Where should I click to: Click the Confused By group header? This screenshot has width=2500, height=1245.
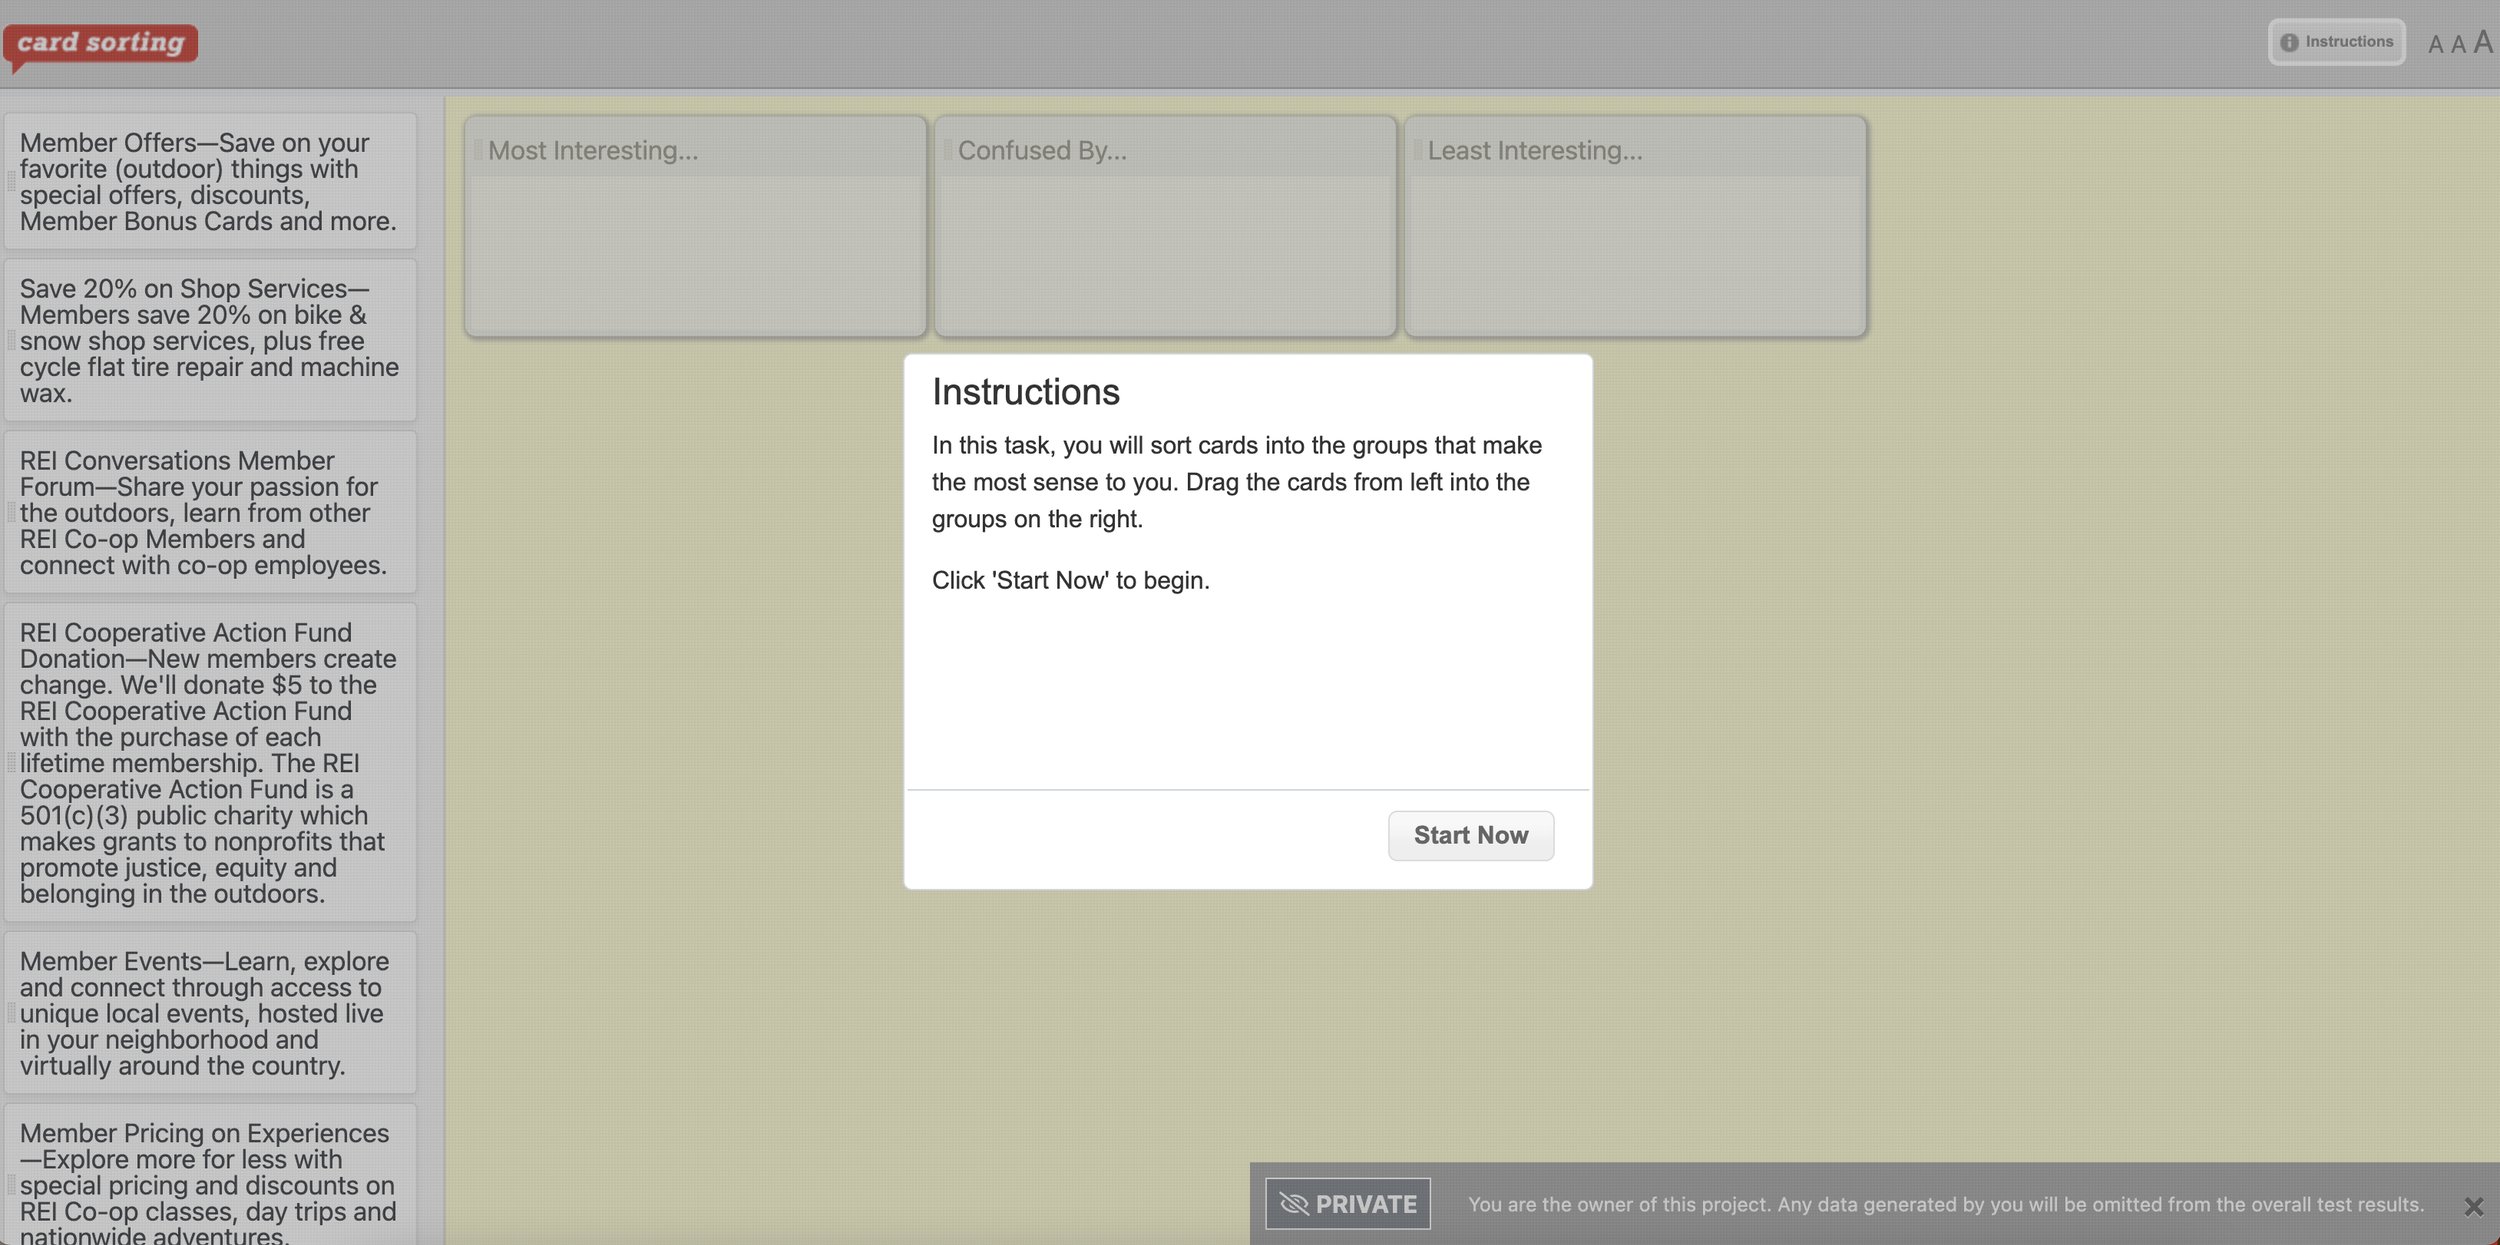1042,150
